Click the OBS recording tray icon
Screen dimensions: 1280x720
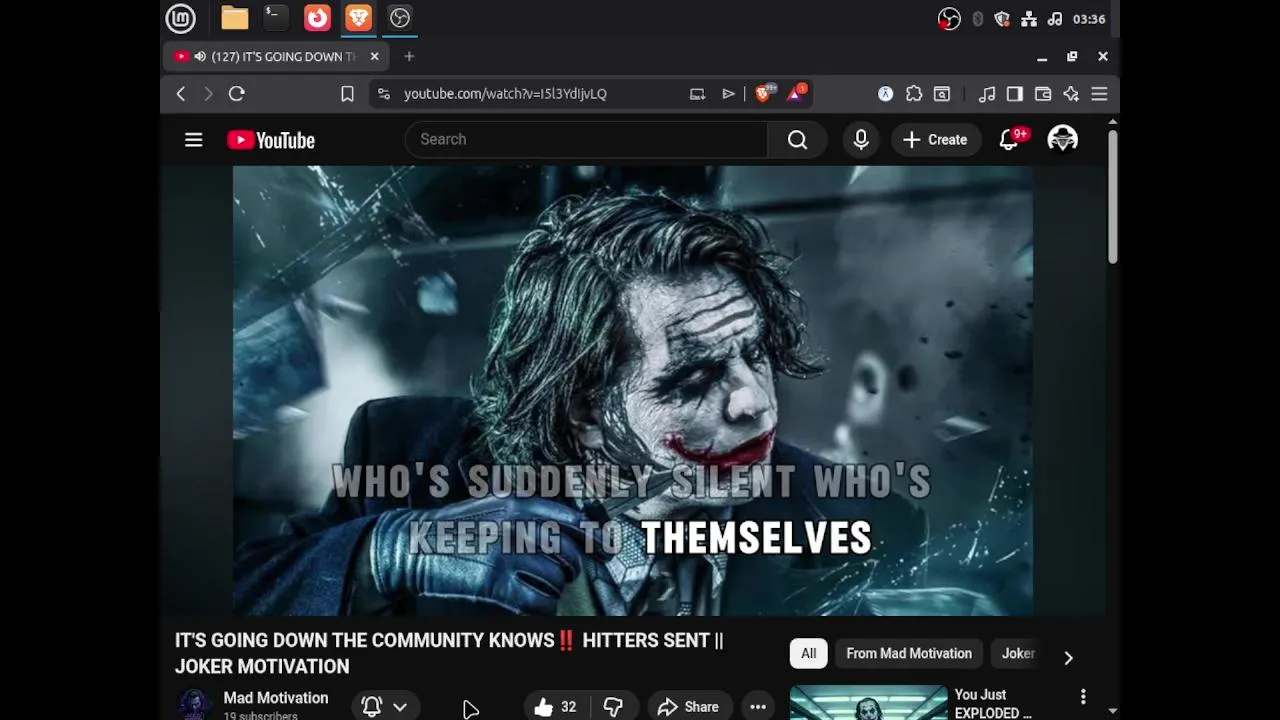949,19
